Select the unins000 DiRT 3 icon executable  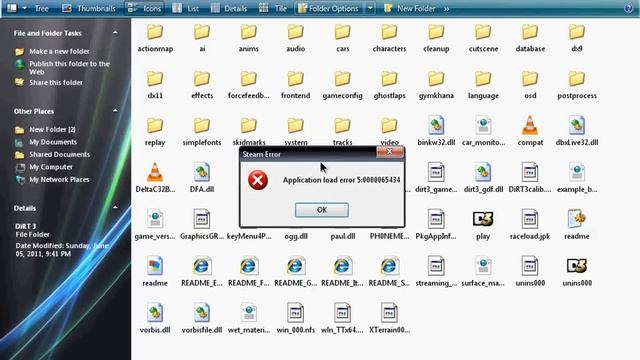577,272
